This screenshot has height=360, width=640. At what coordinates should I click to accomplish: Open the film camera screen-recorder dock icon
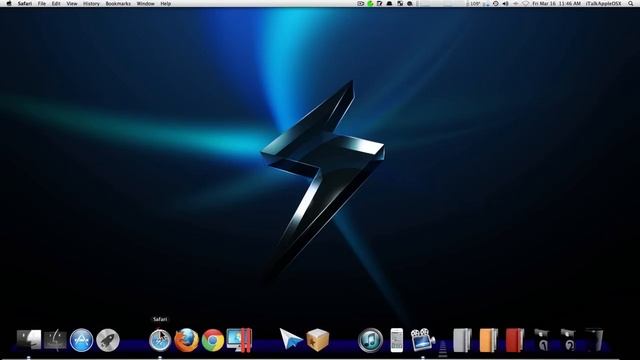422,340
